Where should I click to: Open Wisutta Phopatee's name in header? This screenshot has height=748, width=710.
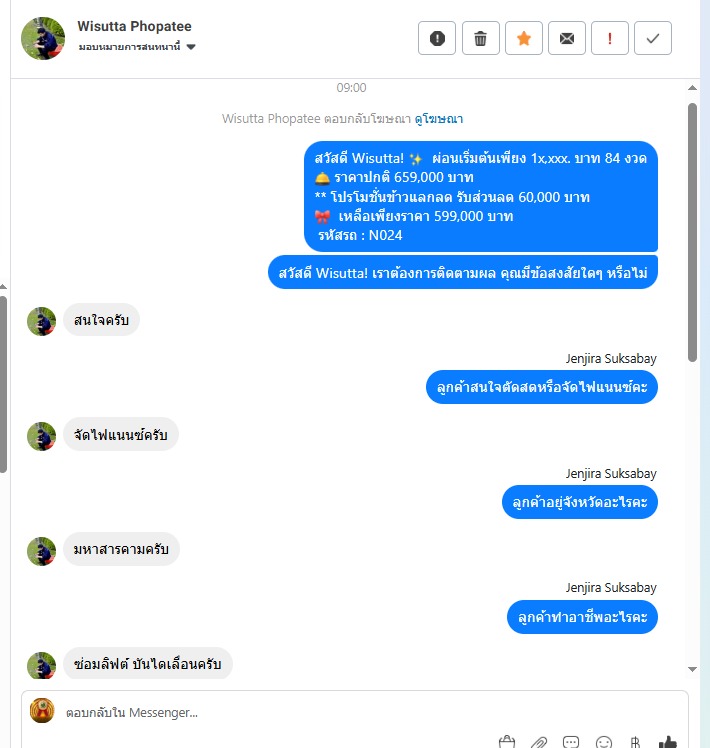[135, 26]
